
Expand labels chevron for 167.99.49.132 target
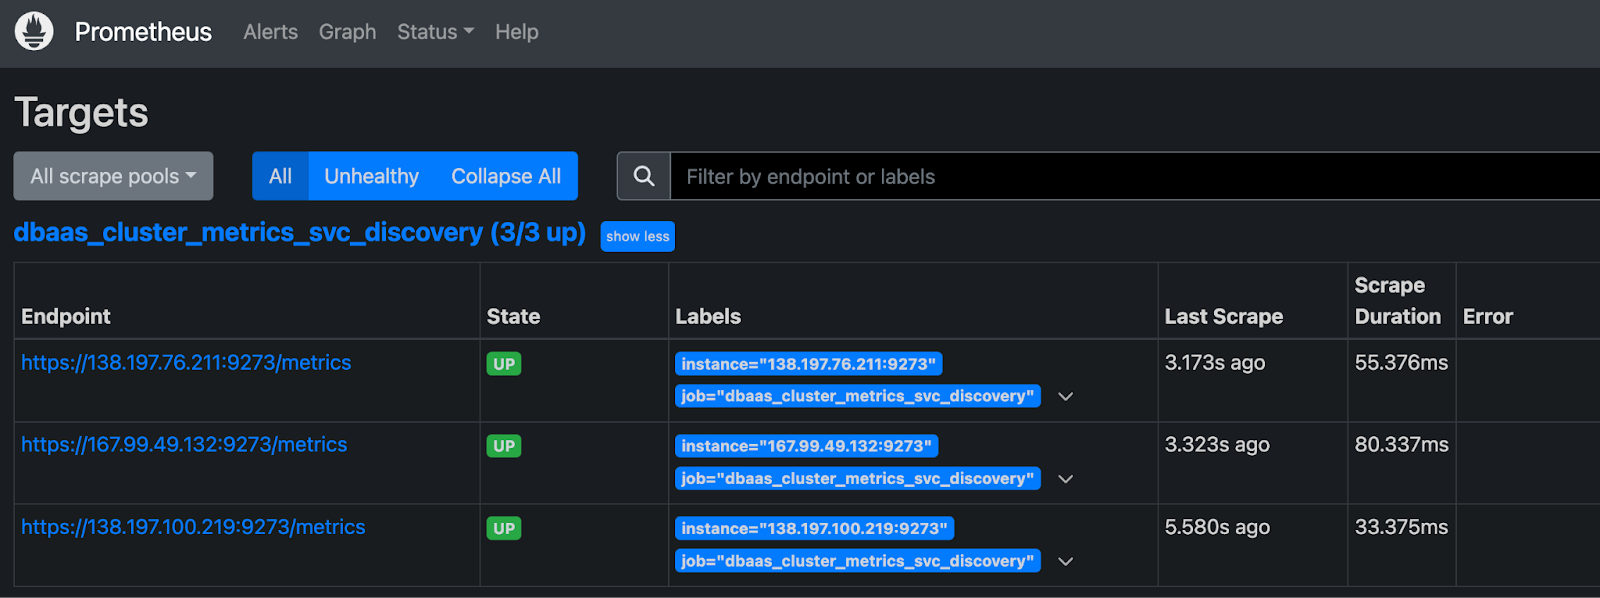tap(1066, 479)
